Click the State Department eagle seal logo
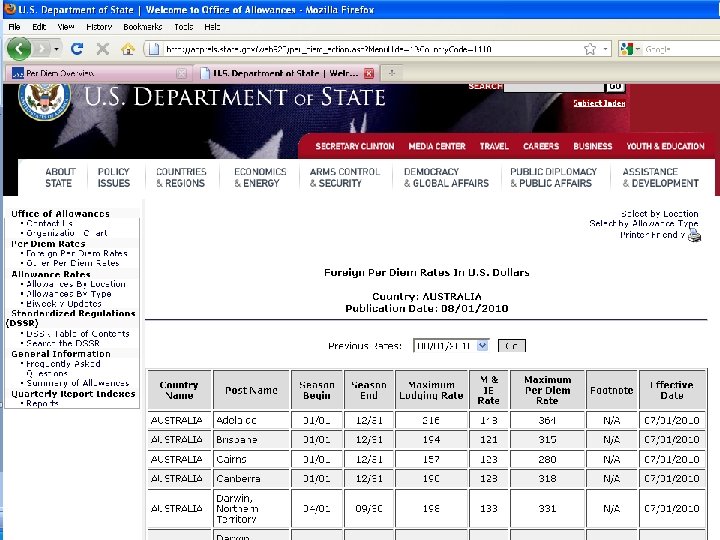The image size is (720, 540). (45, 101)
